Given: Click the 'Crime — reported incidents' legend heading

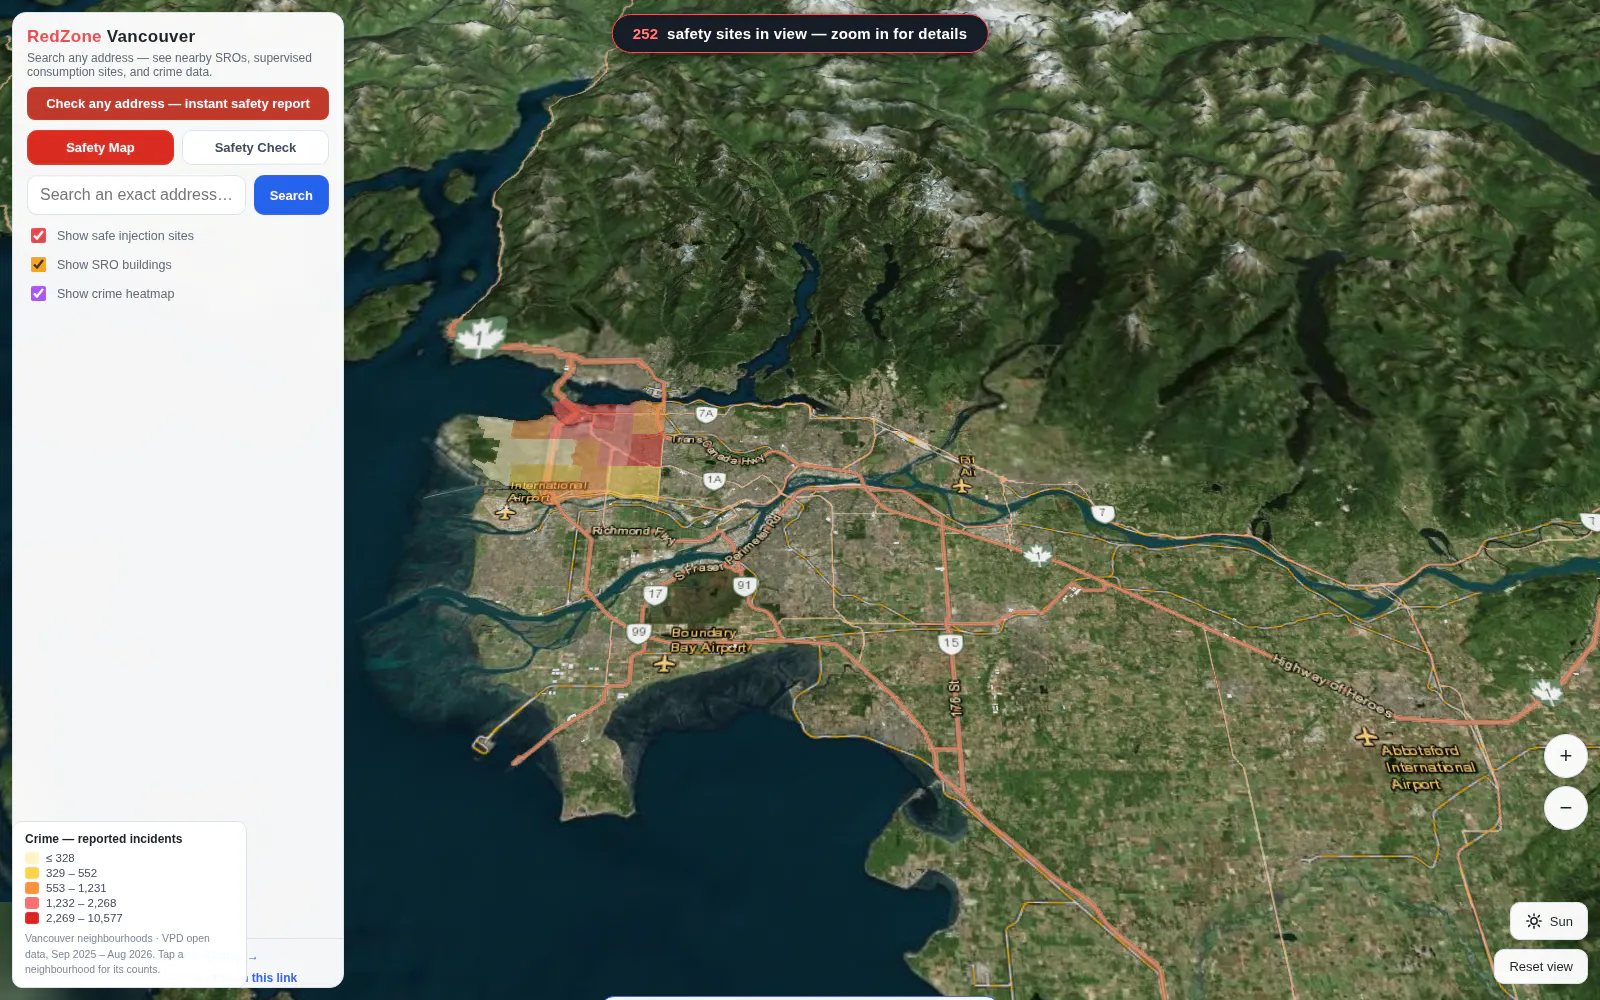Looking at the screenshot, I should tap(103, 839).
